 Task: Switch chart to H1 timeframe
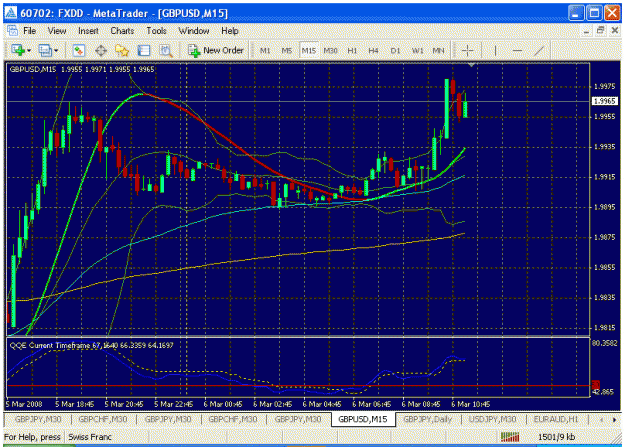pyautogui.click(x=352, y=51)
